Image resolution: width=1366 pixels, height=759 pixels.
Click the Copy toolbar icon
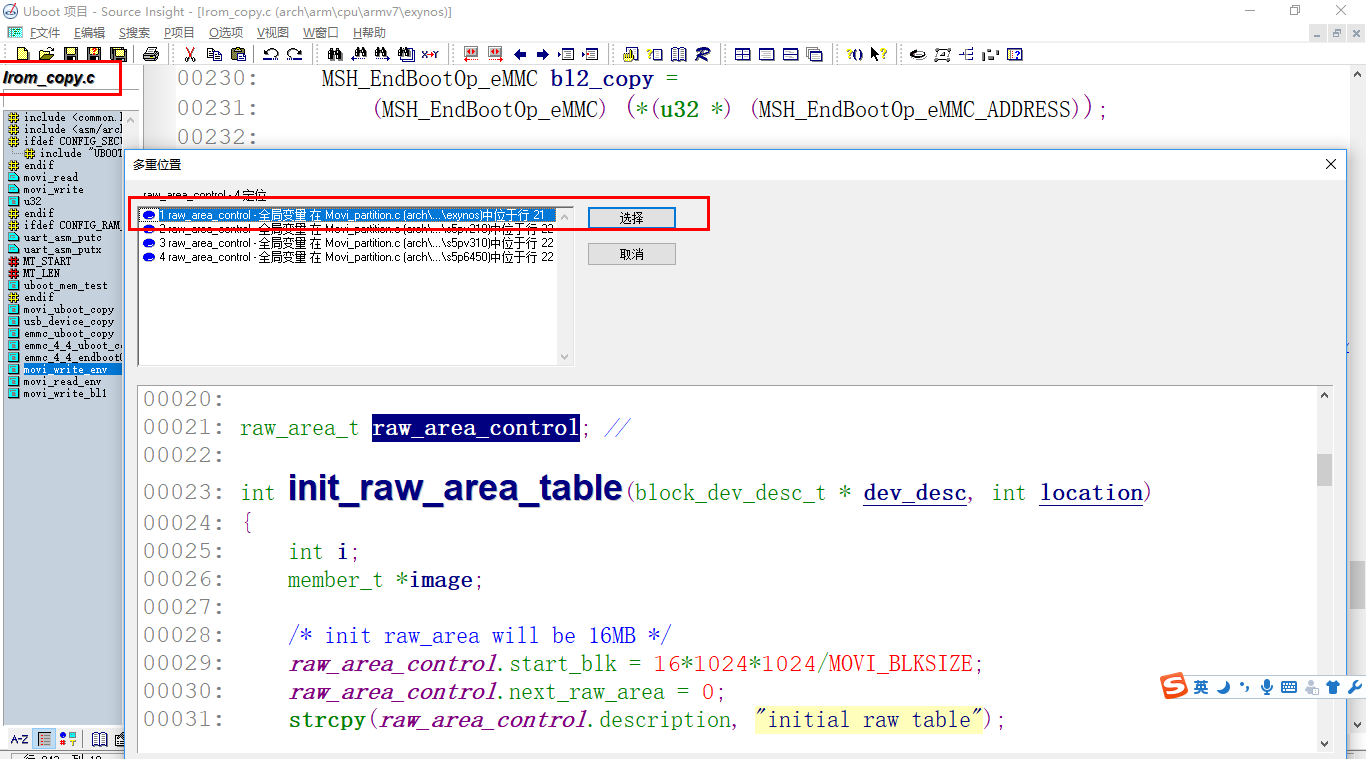214,54
